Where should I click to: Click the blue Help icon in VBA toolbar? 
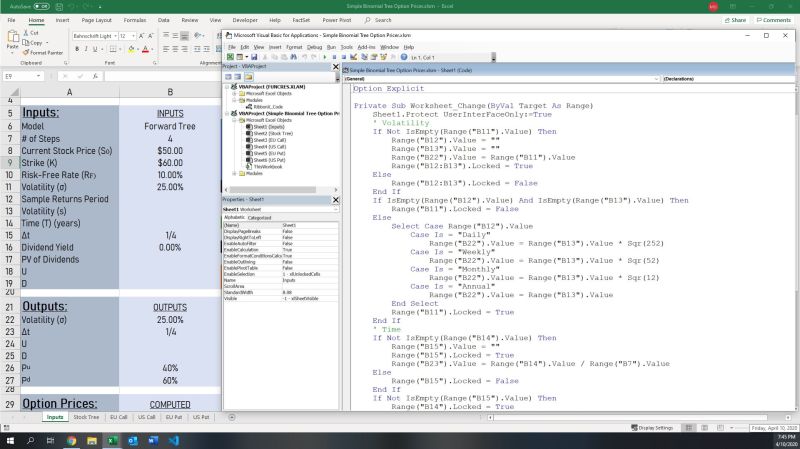pos(404,57)
